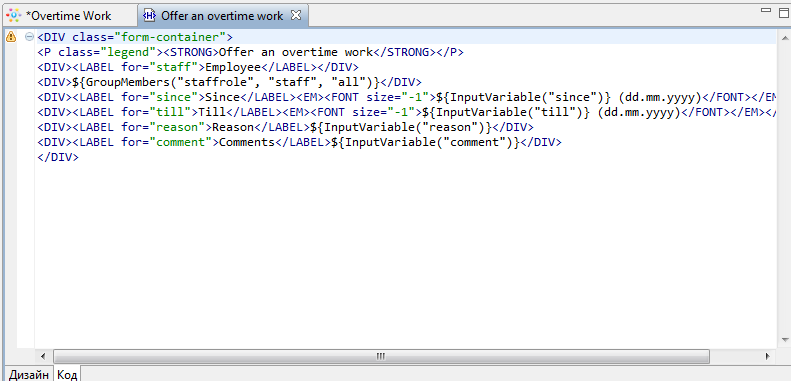This screenshot has width=791, height=381.
Task: Click the process icon on Overtime Work tab
Action: pos(14,16)
